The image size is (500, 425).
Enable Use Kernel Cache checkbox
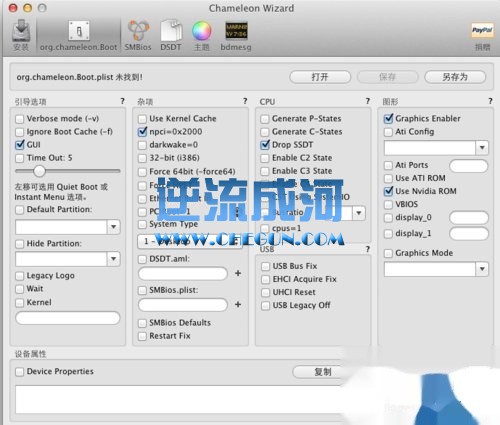(142, 119)
